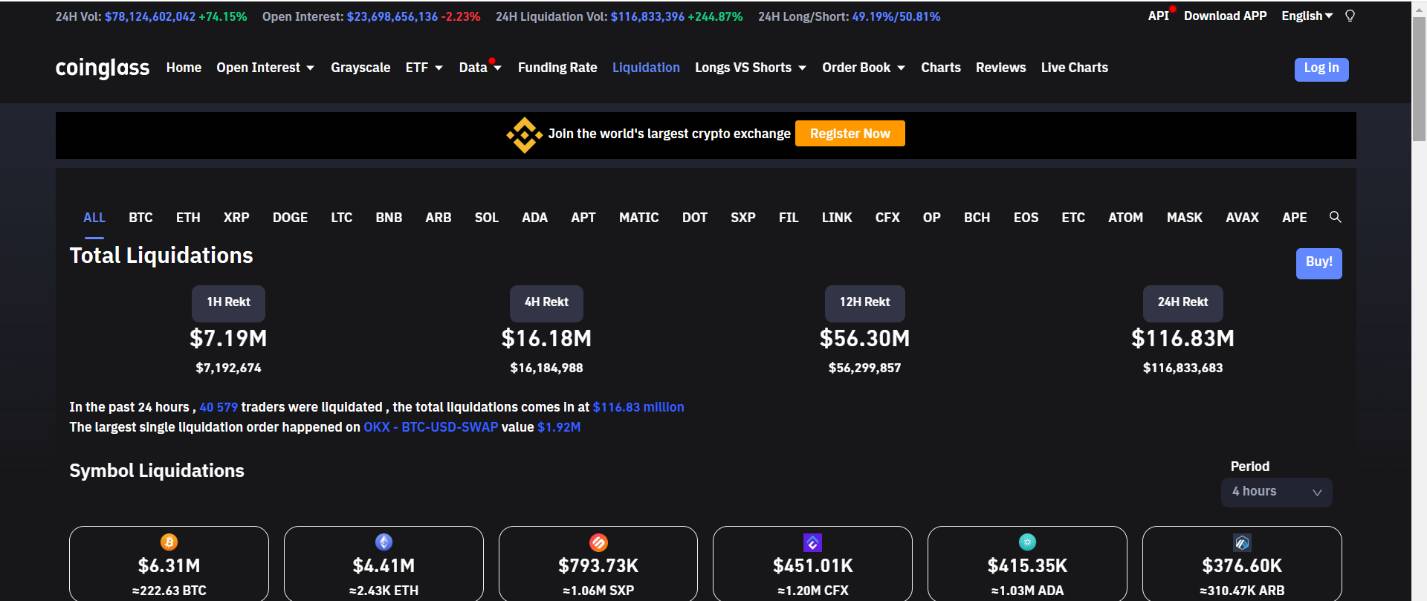
Task: Select the LINK coin tab
Action: (x=837, y=217)
